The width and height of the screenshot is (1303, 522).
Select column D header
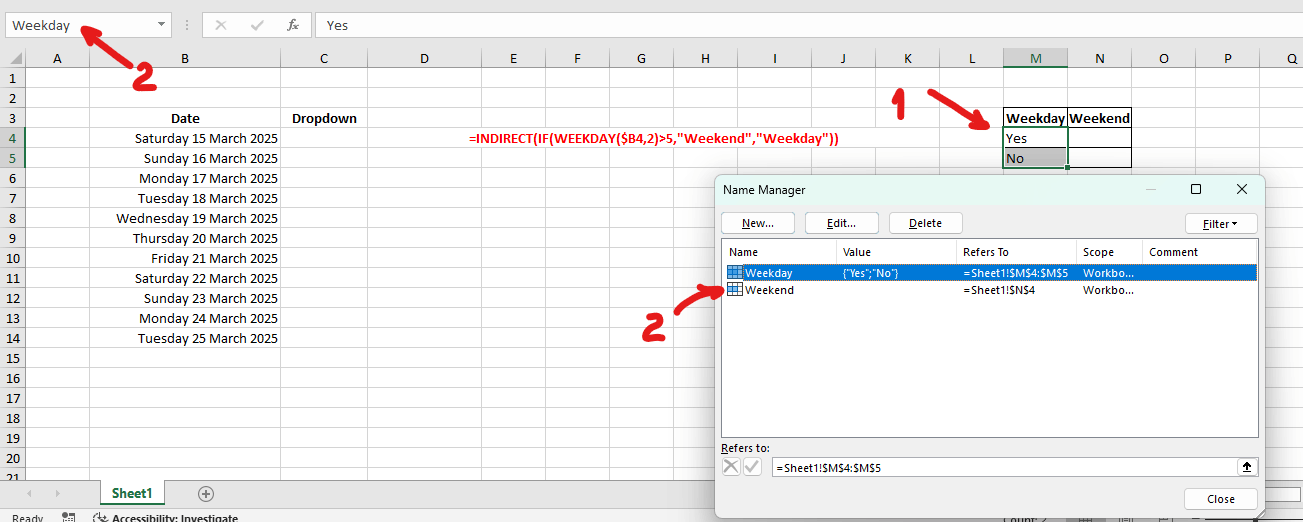pyautogui.click(x=424, y=59)
